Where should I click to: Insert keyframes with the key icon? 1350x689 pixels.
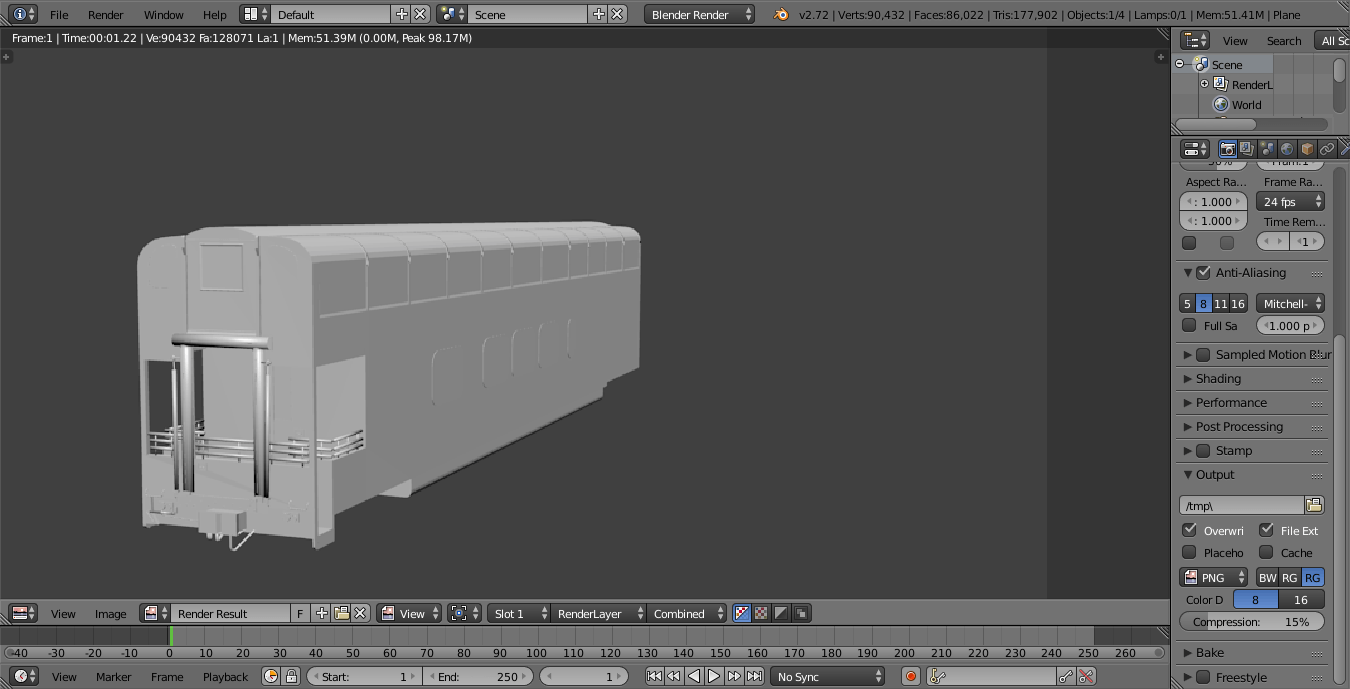click(1067, 676)
